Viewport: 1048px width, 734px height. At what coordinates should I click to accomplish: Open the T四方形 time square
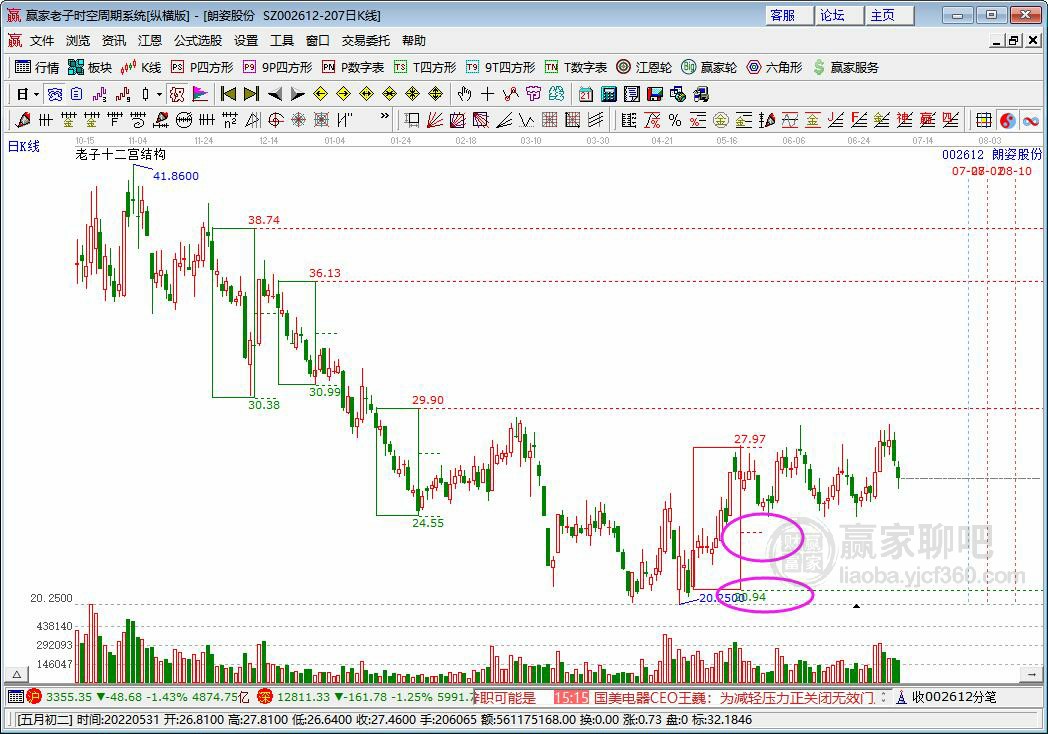tap(425, 68)
